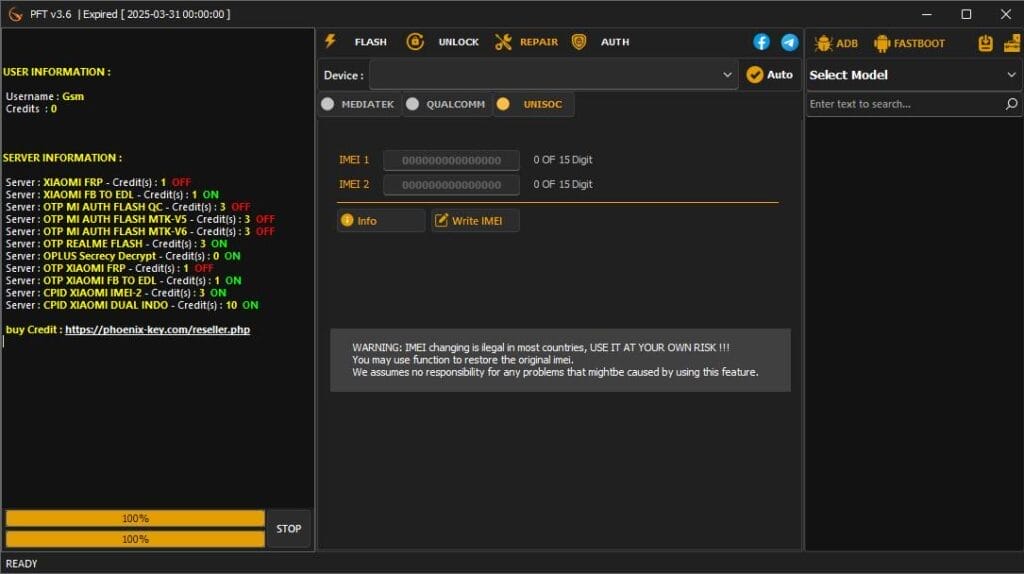
Task: Click the IMEI 1 digit counter text
Action: point(563,160)
